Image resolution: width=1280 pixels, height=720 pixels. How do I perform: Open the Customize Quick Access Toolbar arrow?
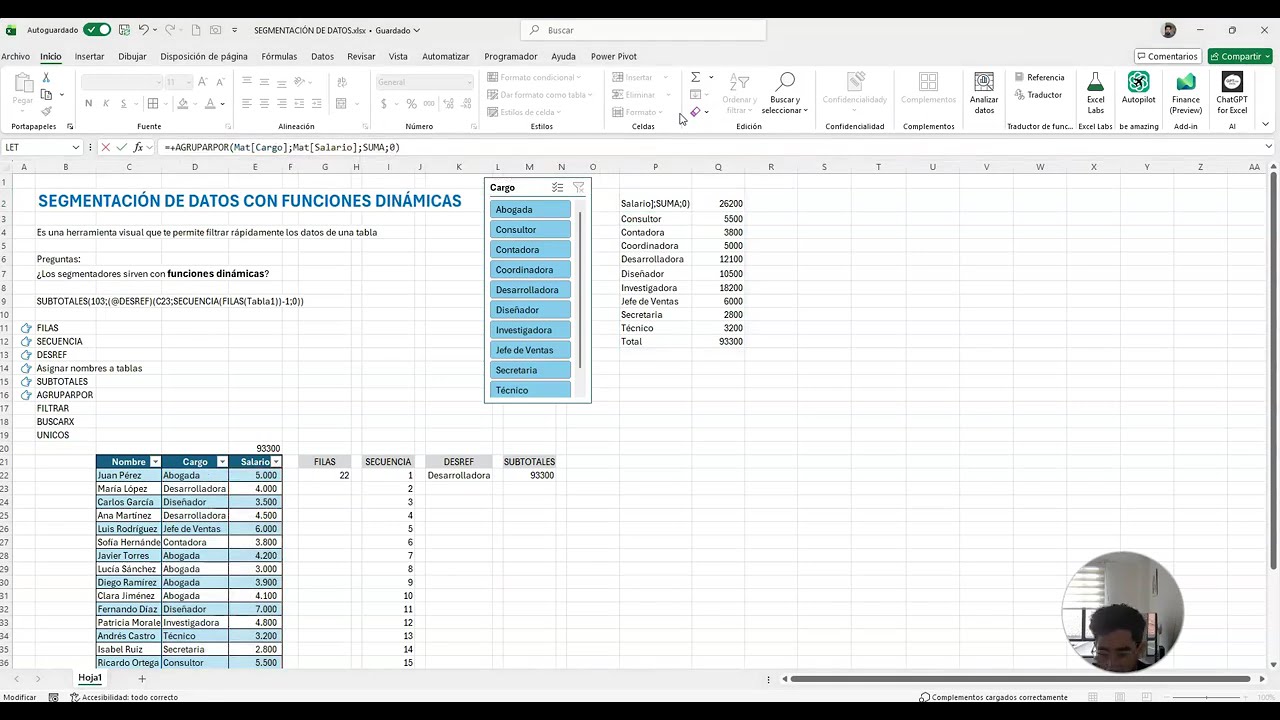[x=234, y=30]
